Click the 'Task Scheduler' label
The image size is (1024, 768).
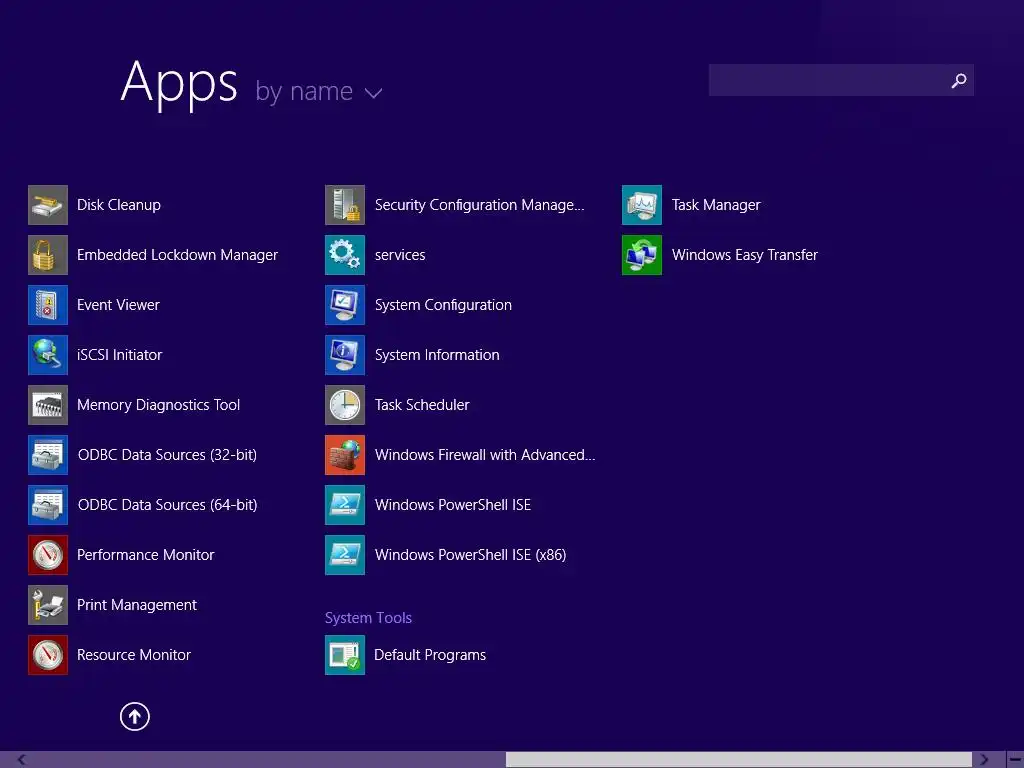point(422,405)
